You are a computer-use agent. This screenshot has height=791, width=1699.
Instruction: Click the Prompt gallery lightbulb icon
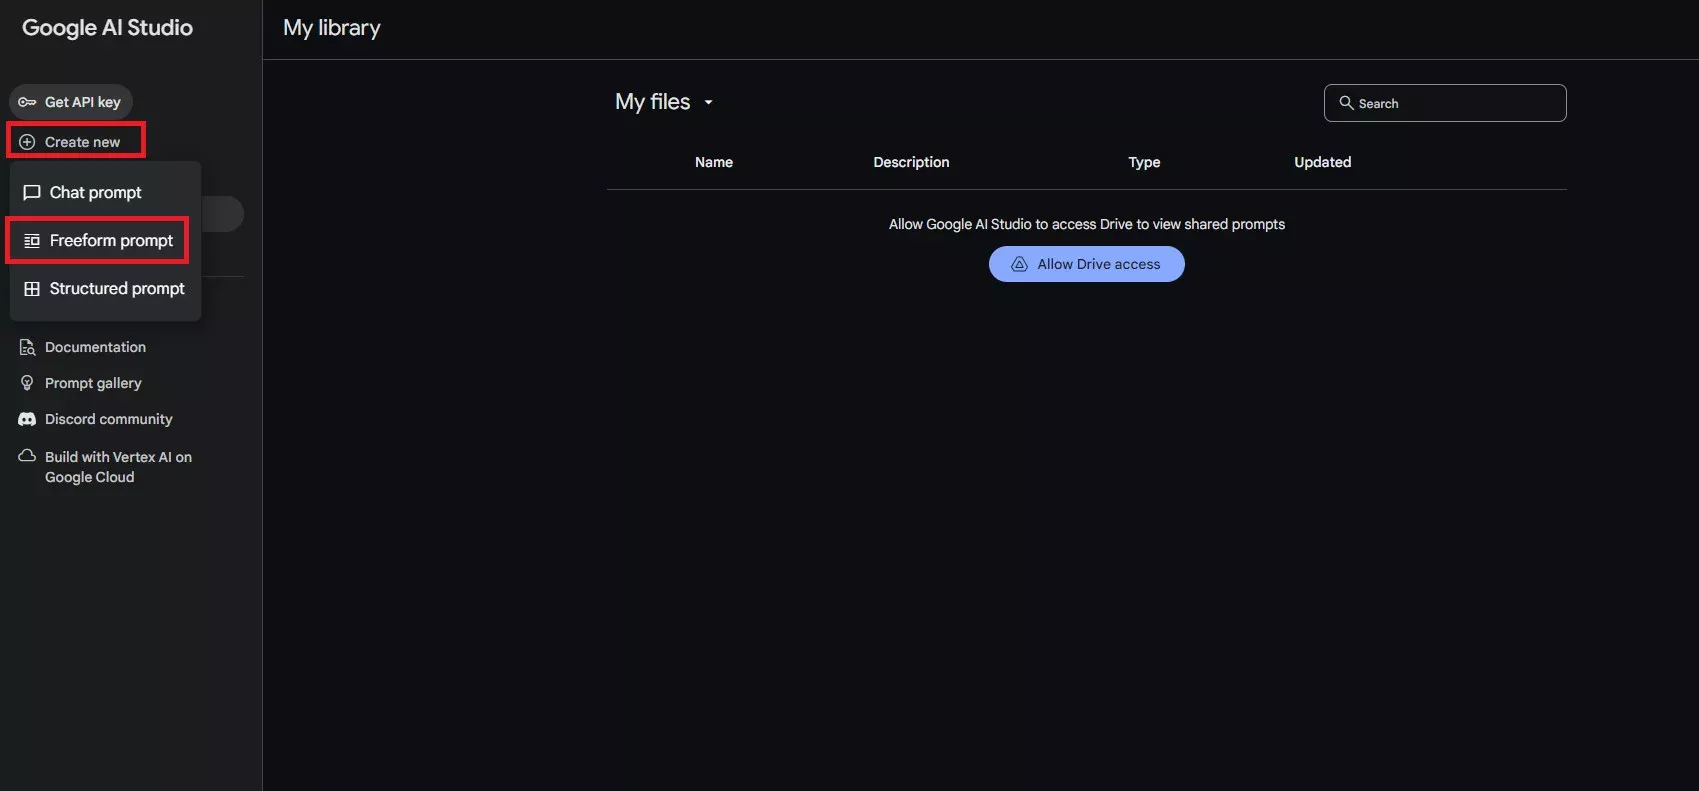pyautogui.click(x=27, y=383)
